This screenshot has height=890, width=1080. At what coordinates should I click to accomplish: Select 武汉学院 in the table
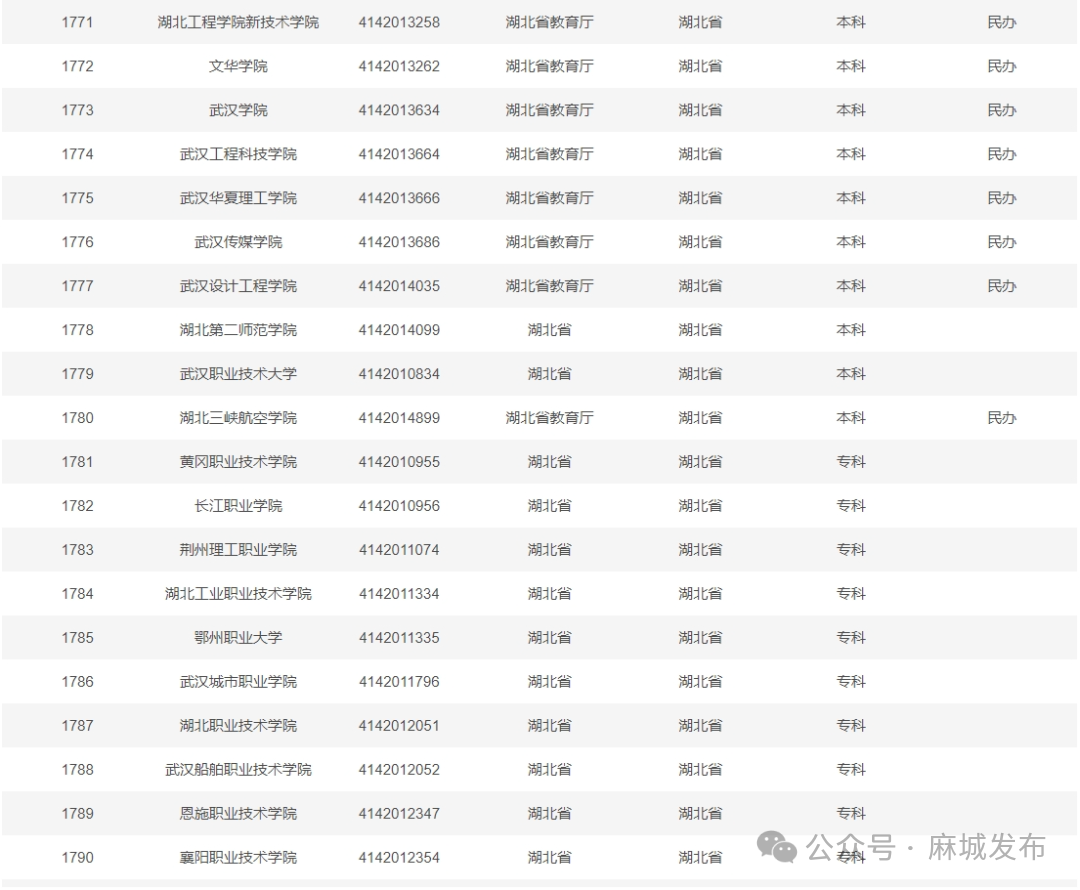(x=238, y=110)
